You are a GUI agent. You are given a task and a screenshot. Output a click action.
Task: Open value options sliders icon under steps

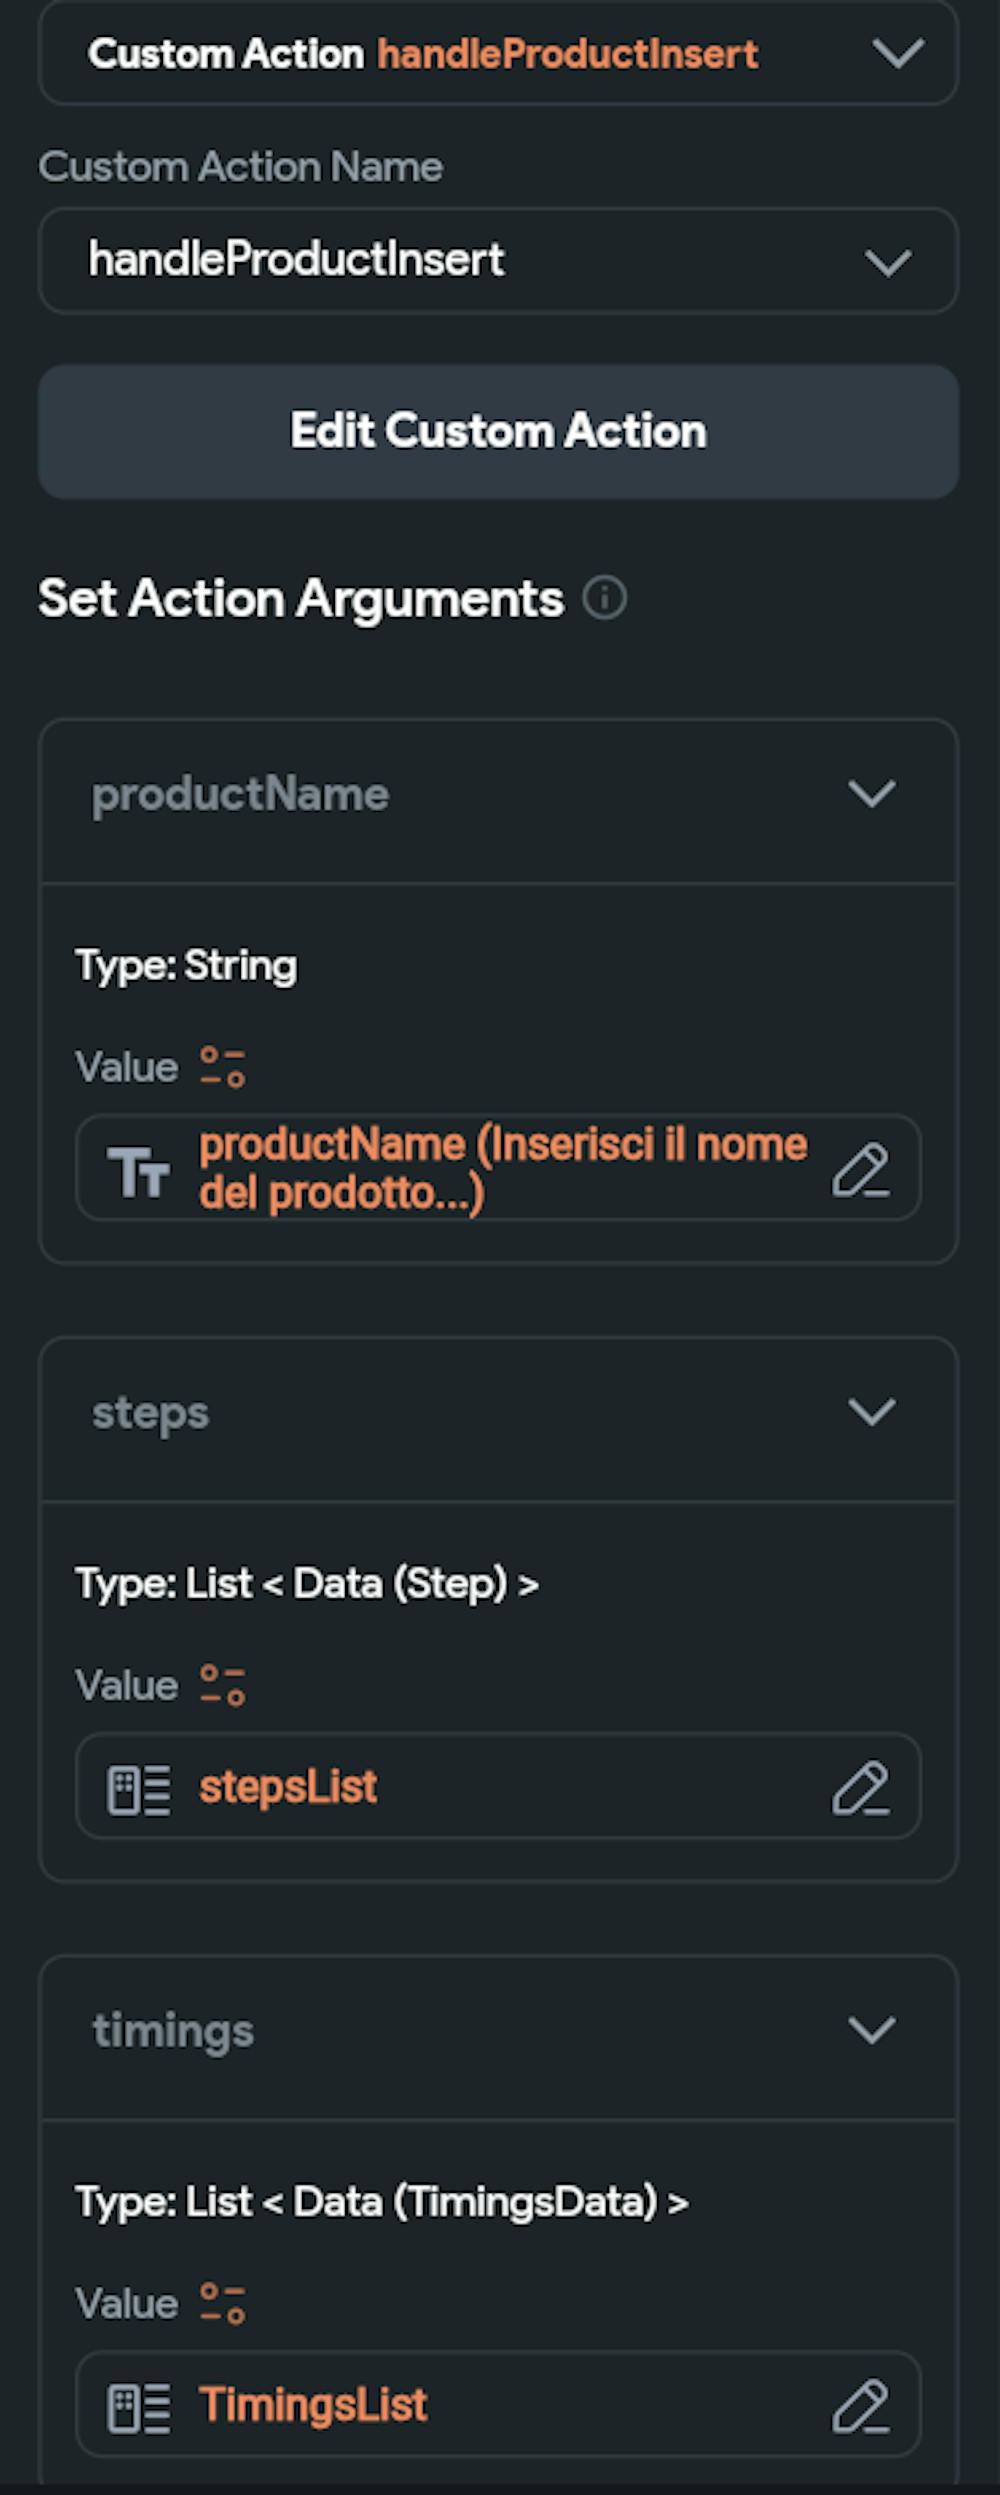[222, 1685]
